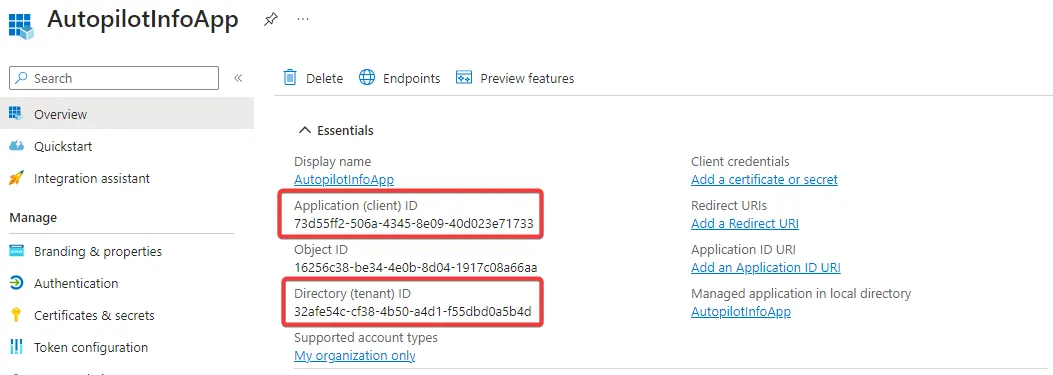Screen dimensions: 1053x375
Task: Click the Supported account types label
Action: [366, 337]
